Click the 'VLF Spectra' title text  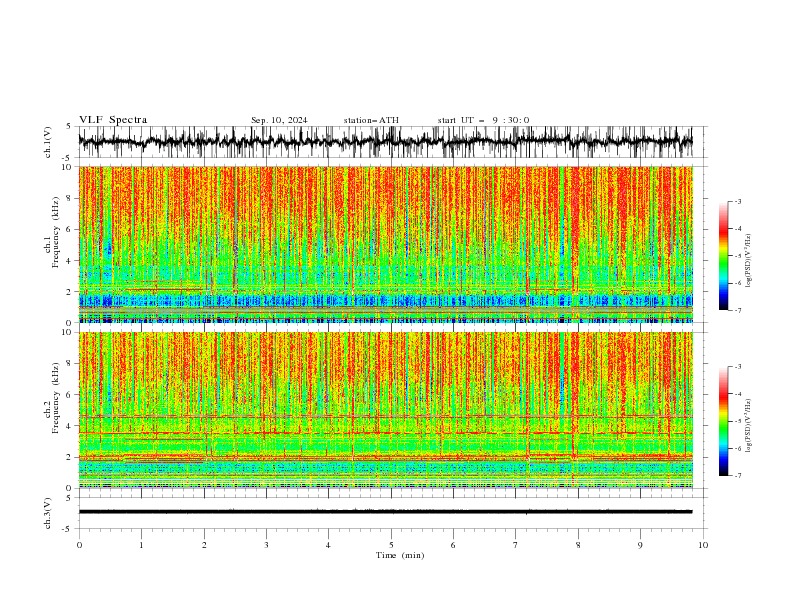pos(113,120)
